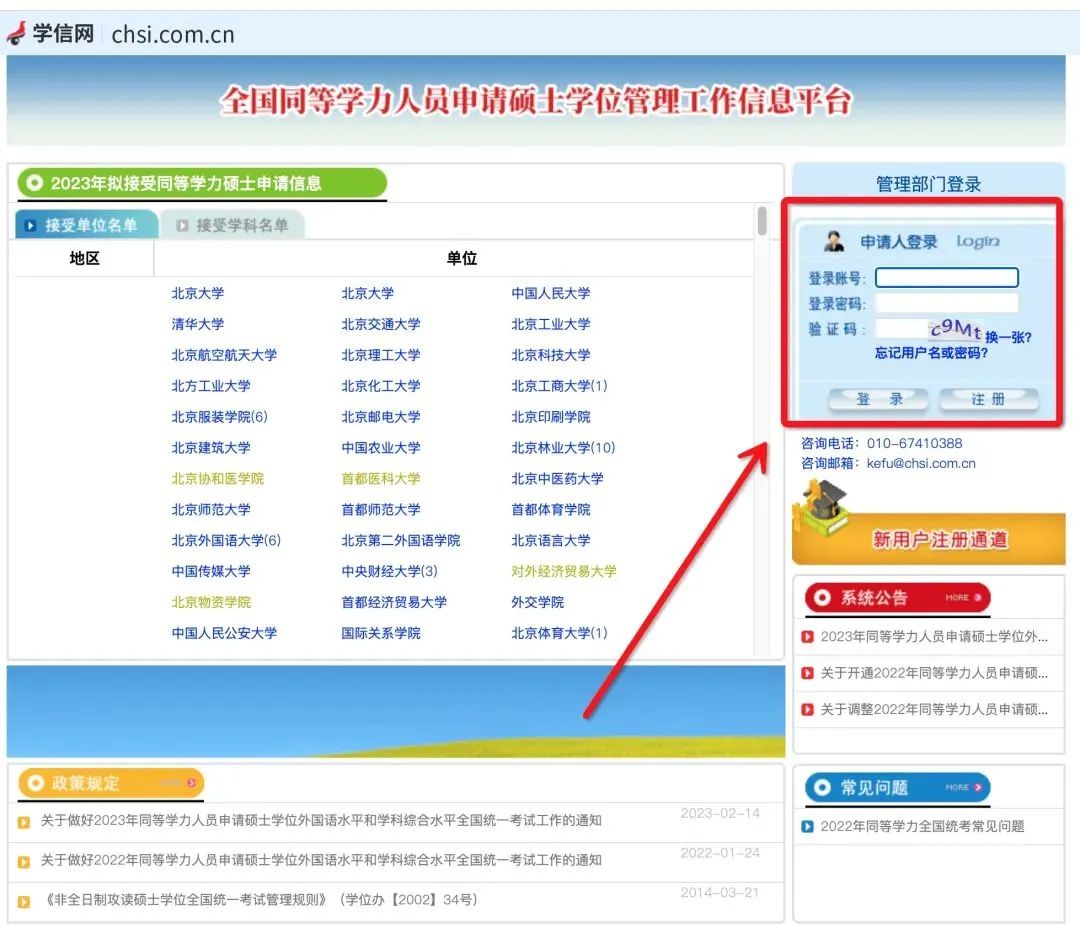Click the blue arrow icon on the 接受单位名单 tab

click(31, 225)
